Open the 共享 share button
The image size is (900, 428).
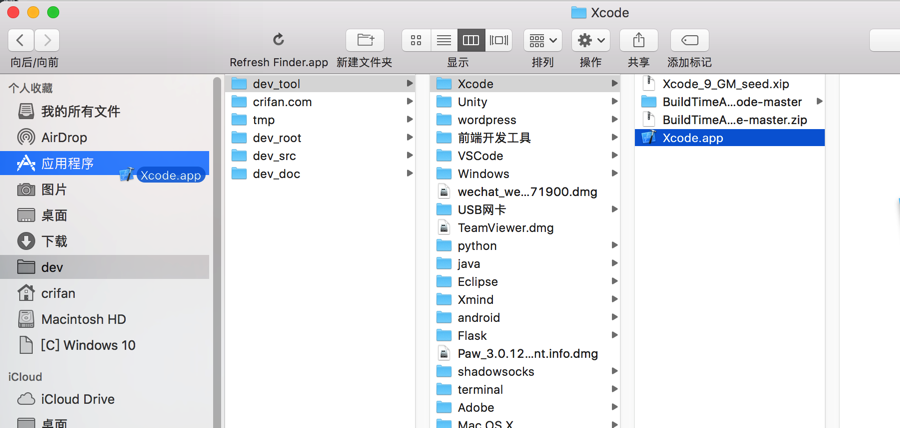pos(638,40)
